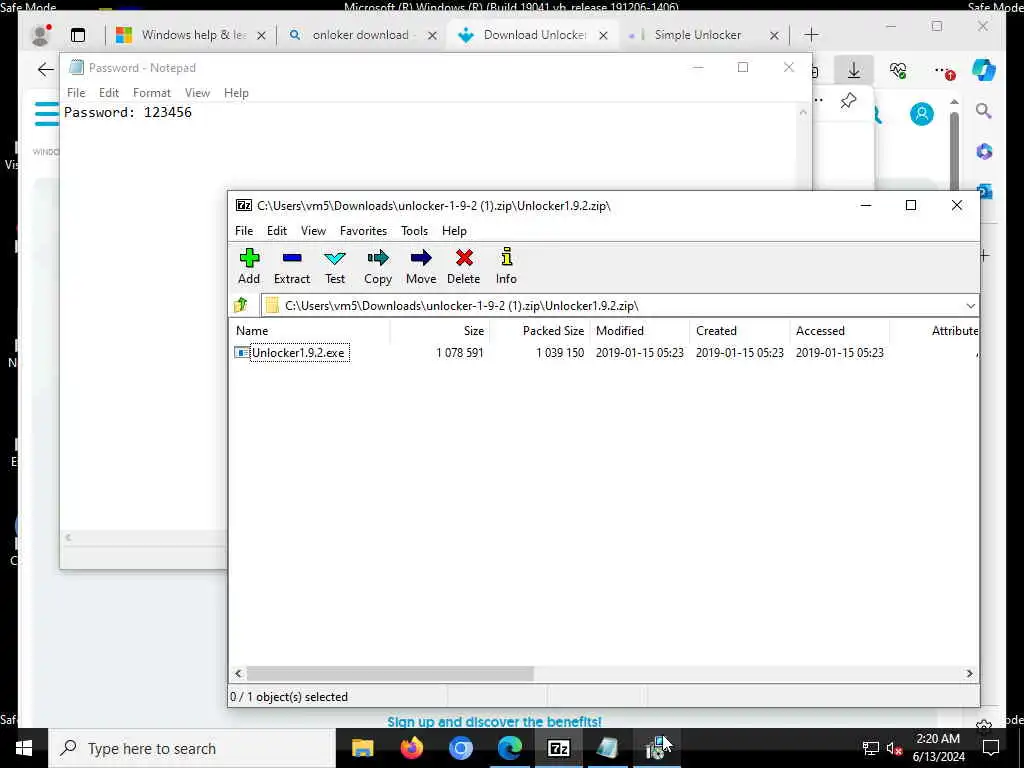Choose the Move toolbar icon in 7-Zip
Viewport: 1024px width, 768px height.
click(421, 266)
